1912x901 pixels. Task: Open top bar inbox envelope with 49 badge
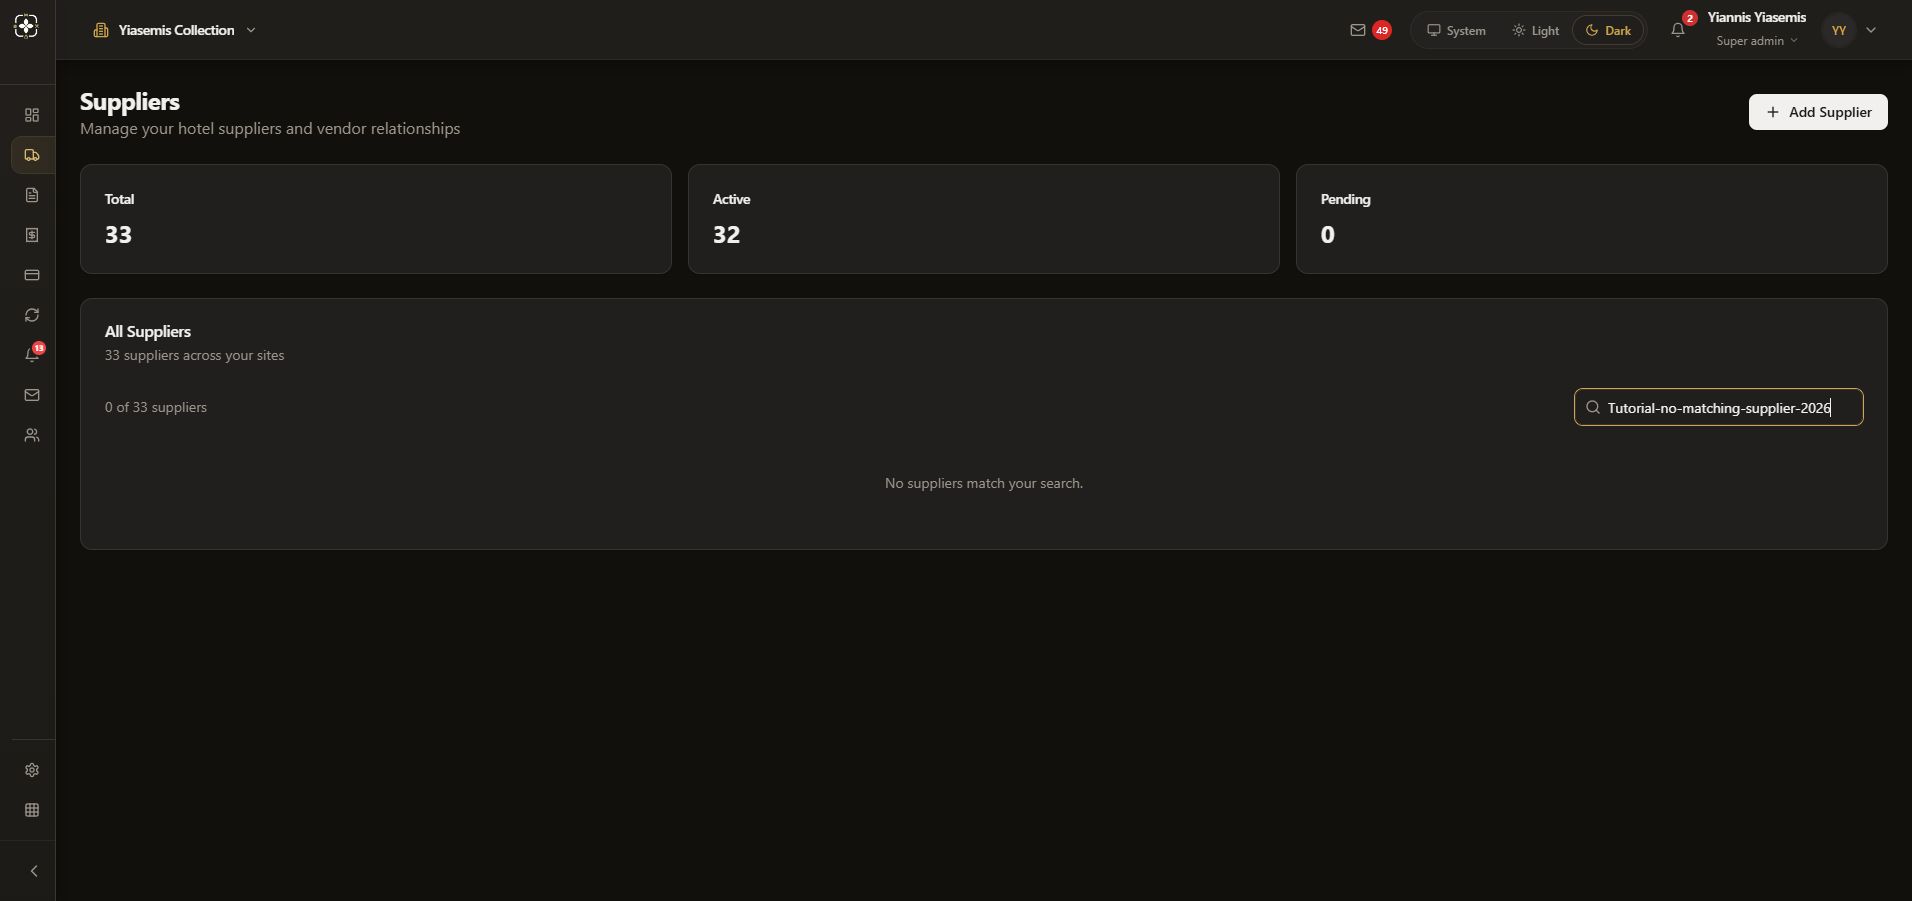[1370, 30]
